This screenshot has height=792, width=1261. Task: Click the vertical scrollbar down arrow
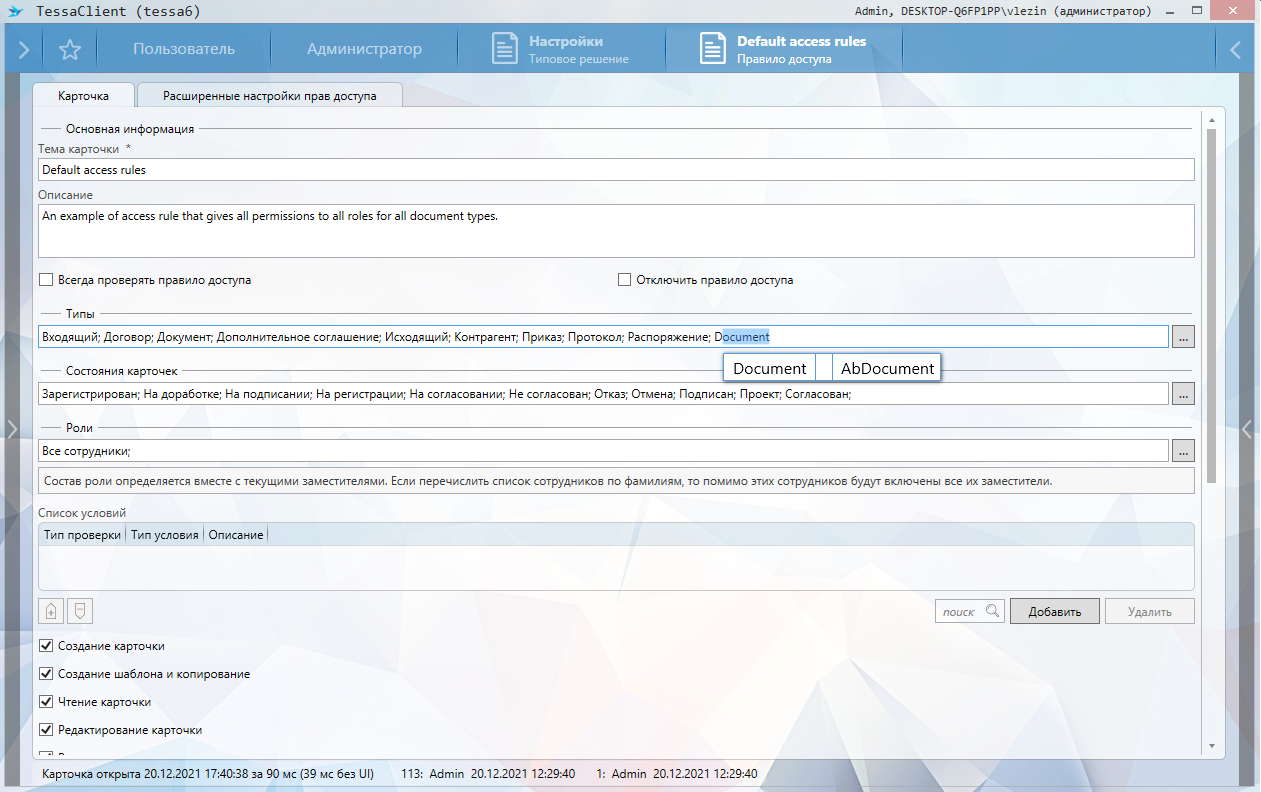pyautogui.click(x=1211, y=746)
